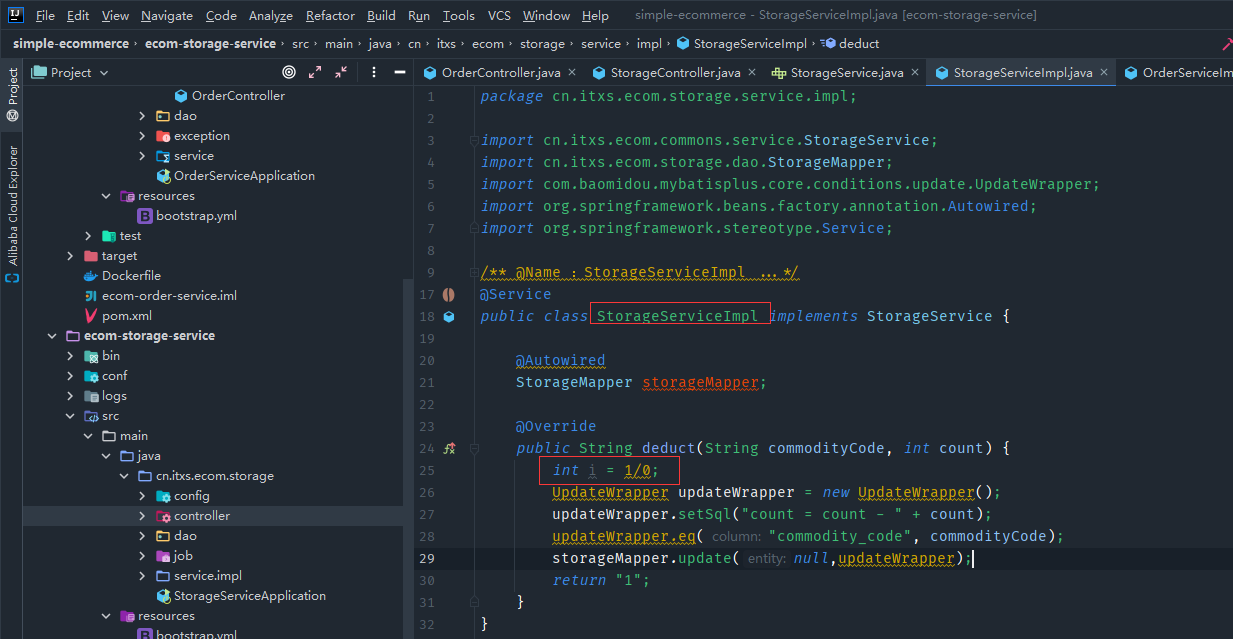The width and height of the screenshot is (1233, 639).
Task: Close the StorageController.java tab
Action: [x=752, y=72]
